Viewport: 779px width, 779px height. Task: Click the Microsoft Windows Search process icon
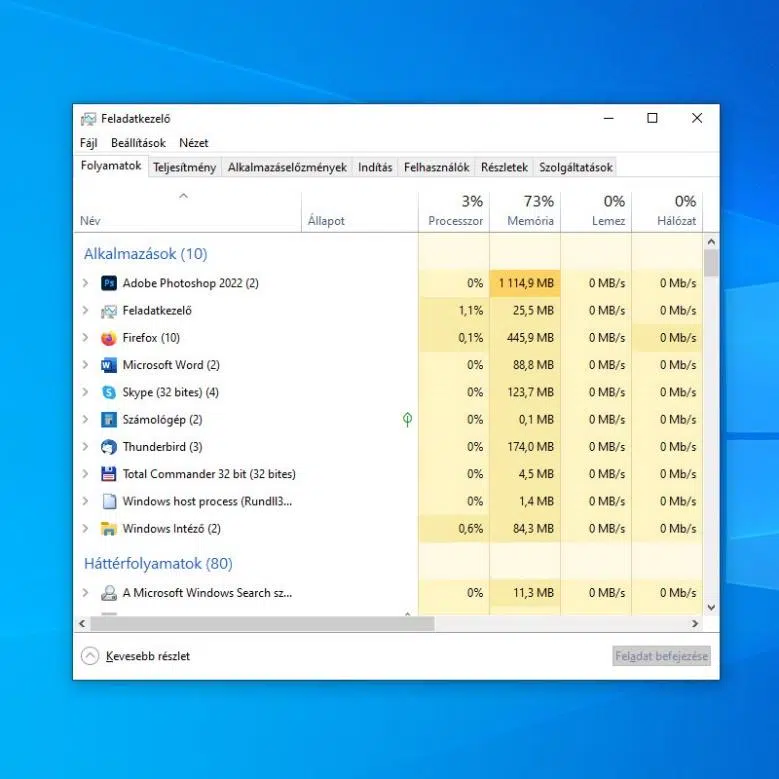(109, 593)
